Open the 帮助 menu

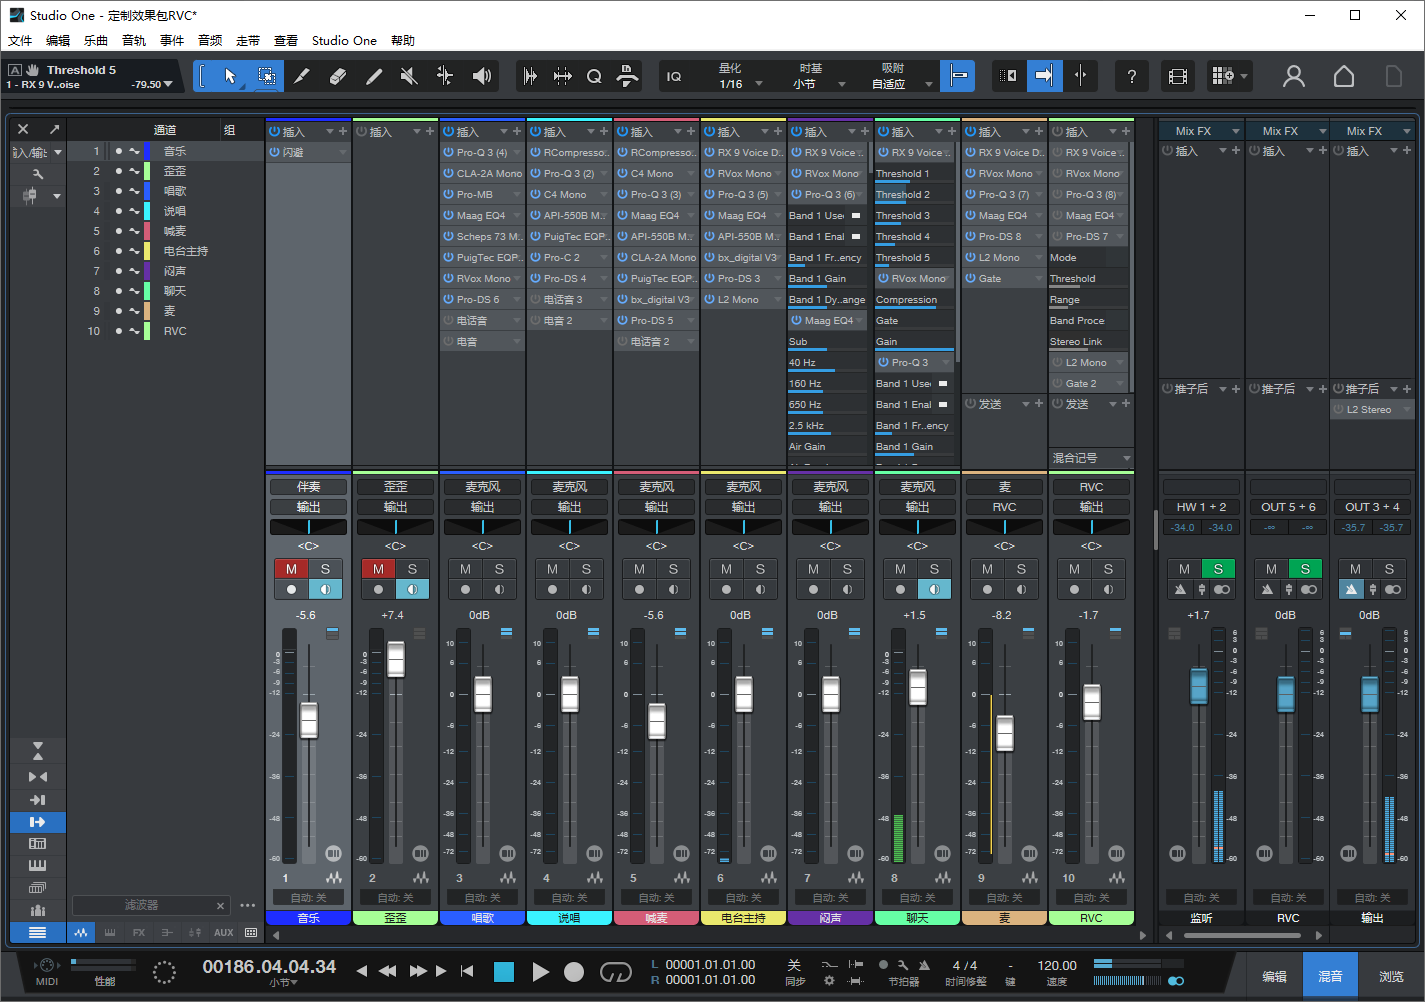pos(403,41)
